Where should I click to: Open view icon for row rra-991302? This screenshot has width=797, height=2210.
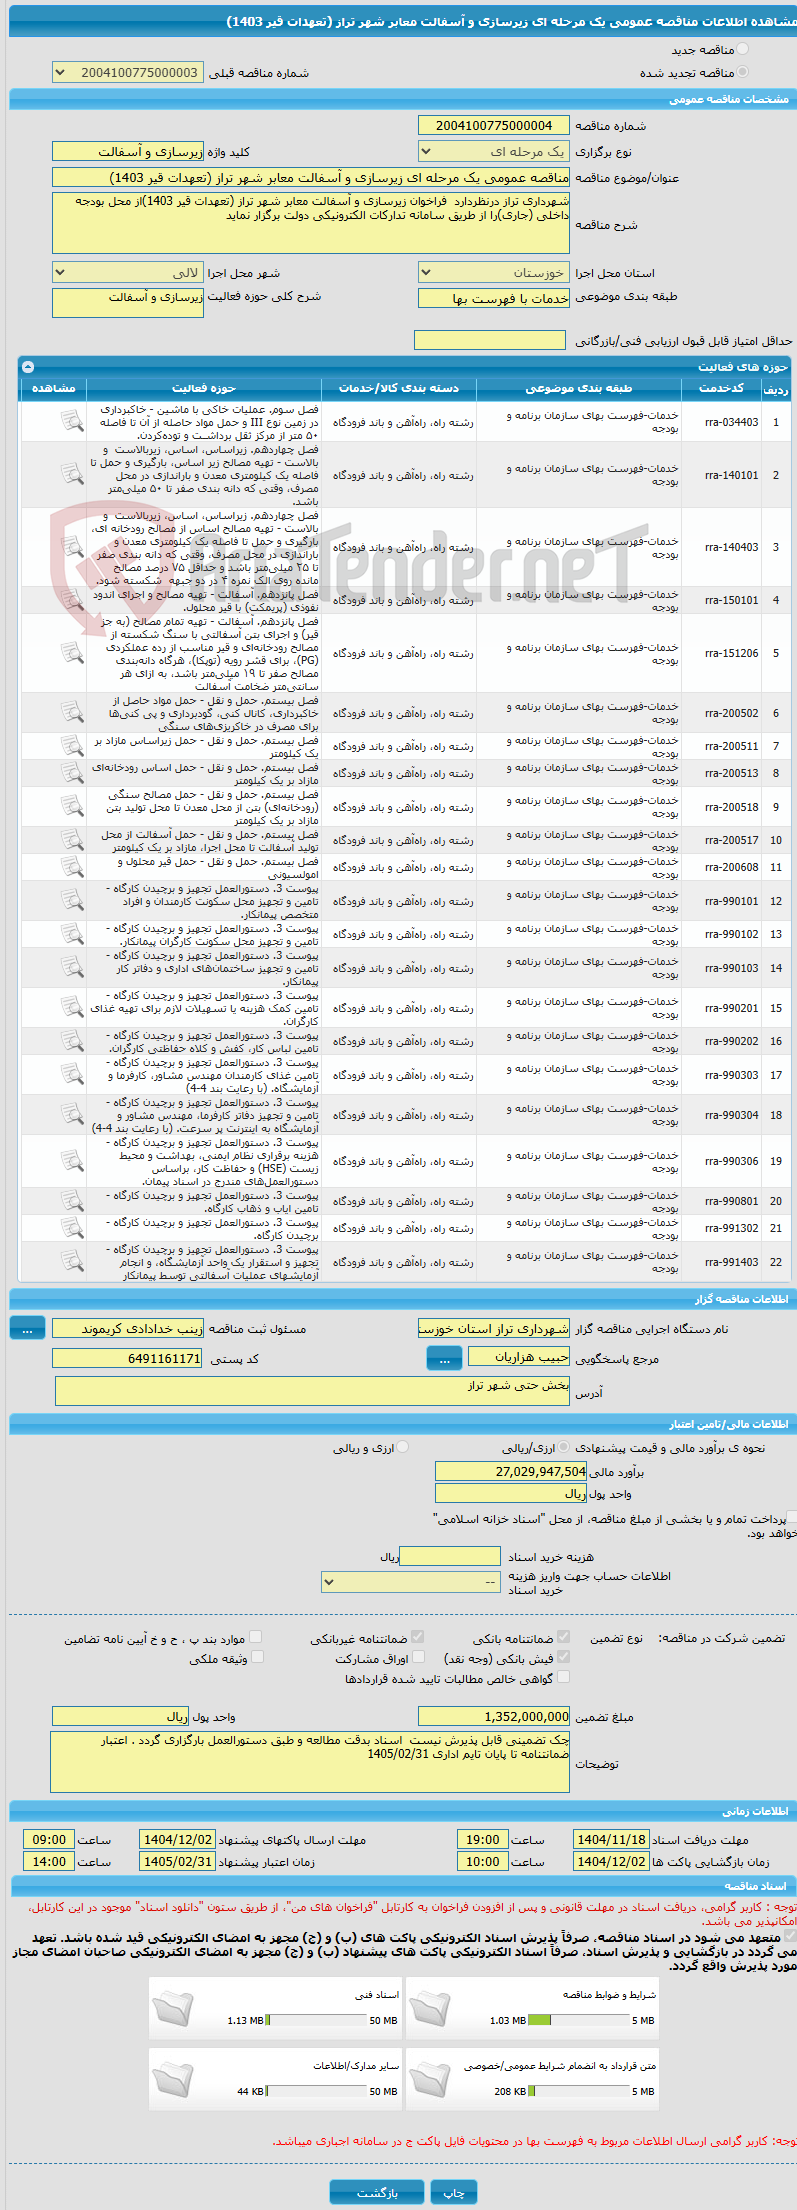coord(71,1228)
